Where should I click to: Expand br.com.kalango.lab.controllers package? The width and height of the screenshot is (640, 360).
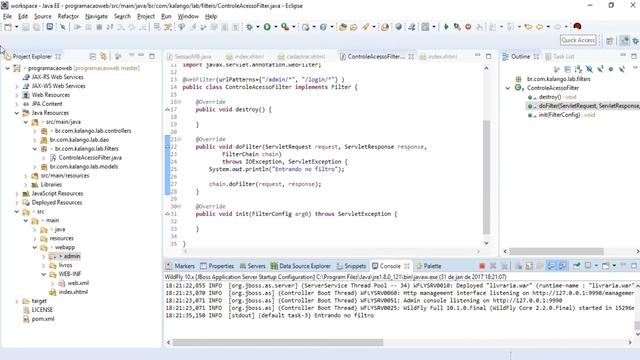(35, 131)
